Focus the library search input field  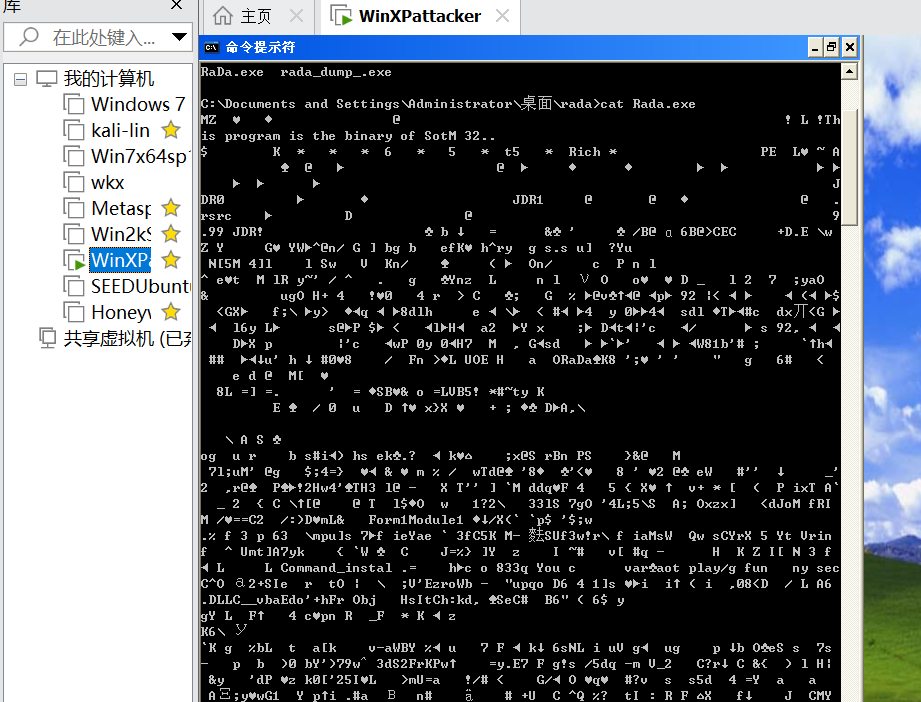98,38
